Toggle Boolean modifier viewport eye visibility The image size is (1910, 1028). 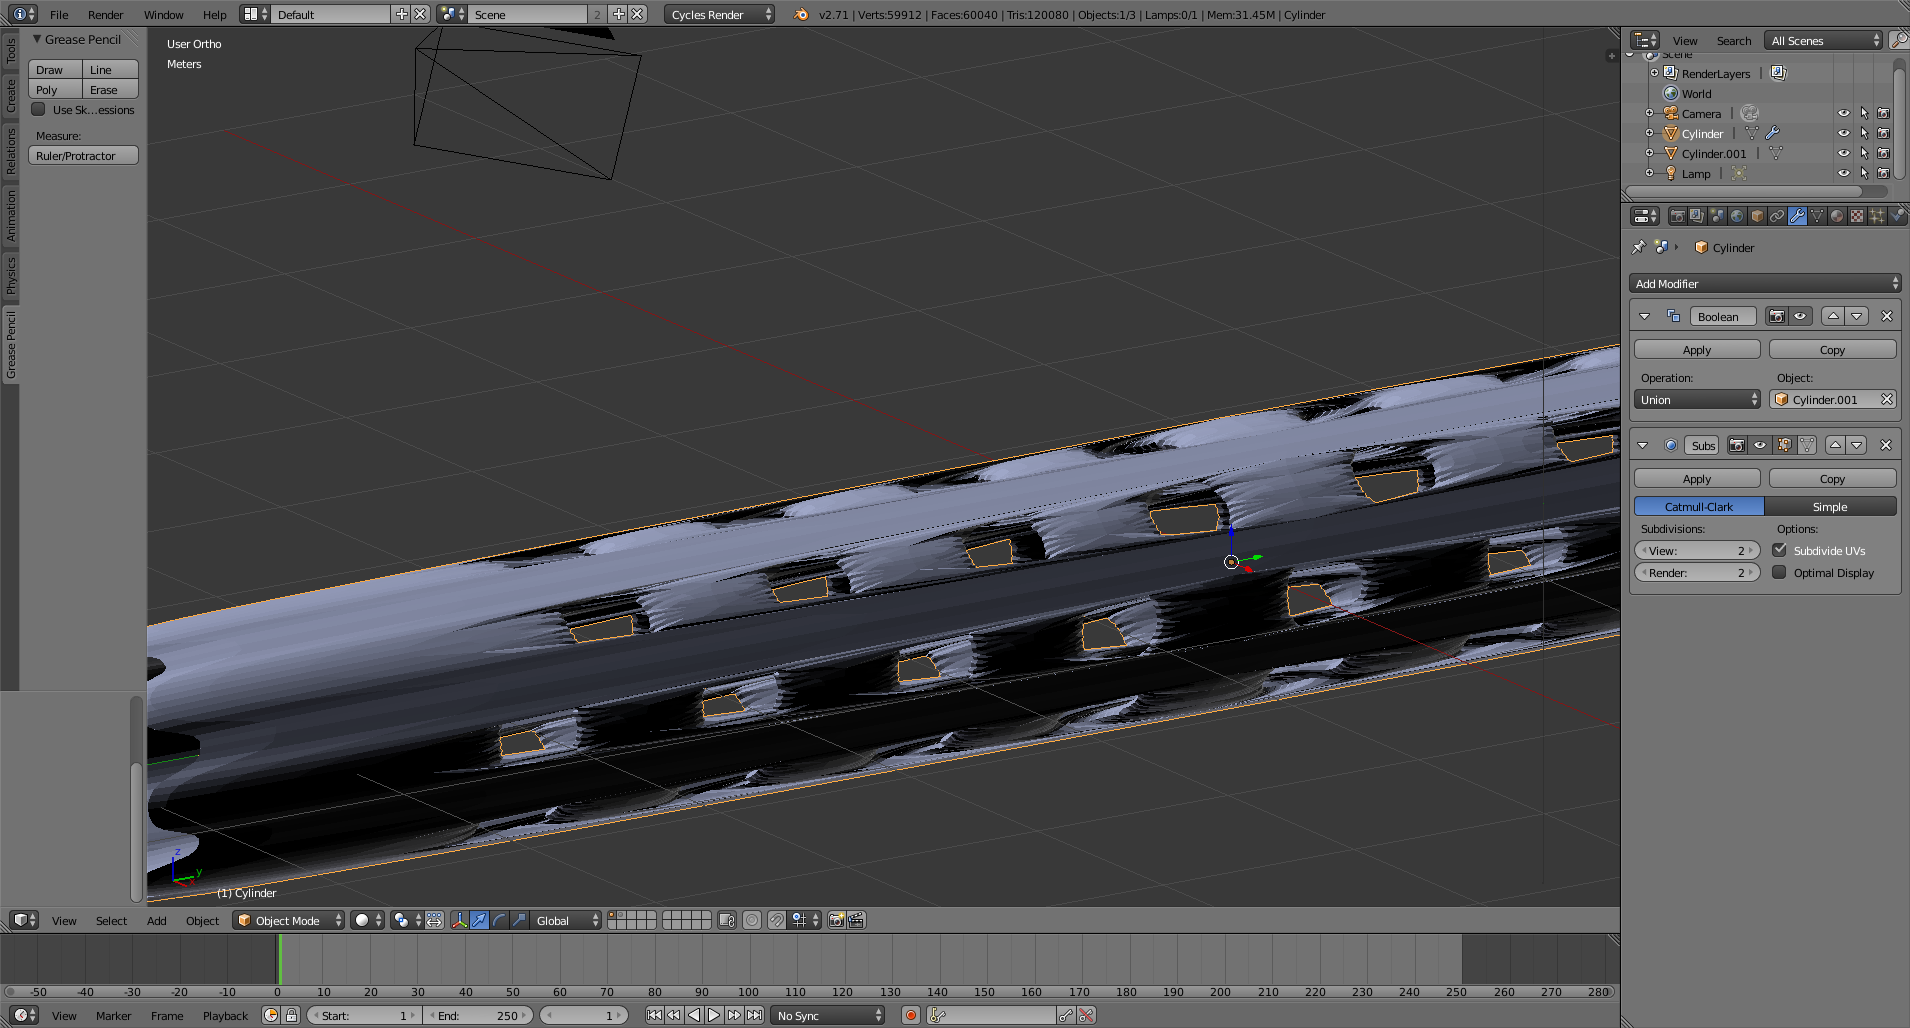(x=1800, y=316)
